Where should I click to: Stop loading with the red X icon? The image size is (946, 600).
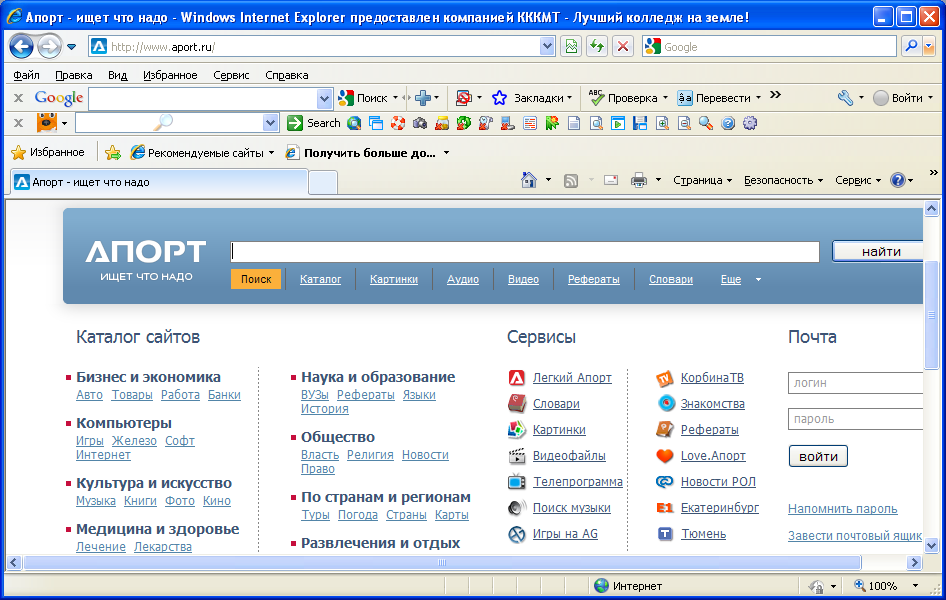[x=623, y=46]
